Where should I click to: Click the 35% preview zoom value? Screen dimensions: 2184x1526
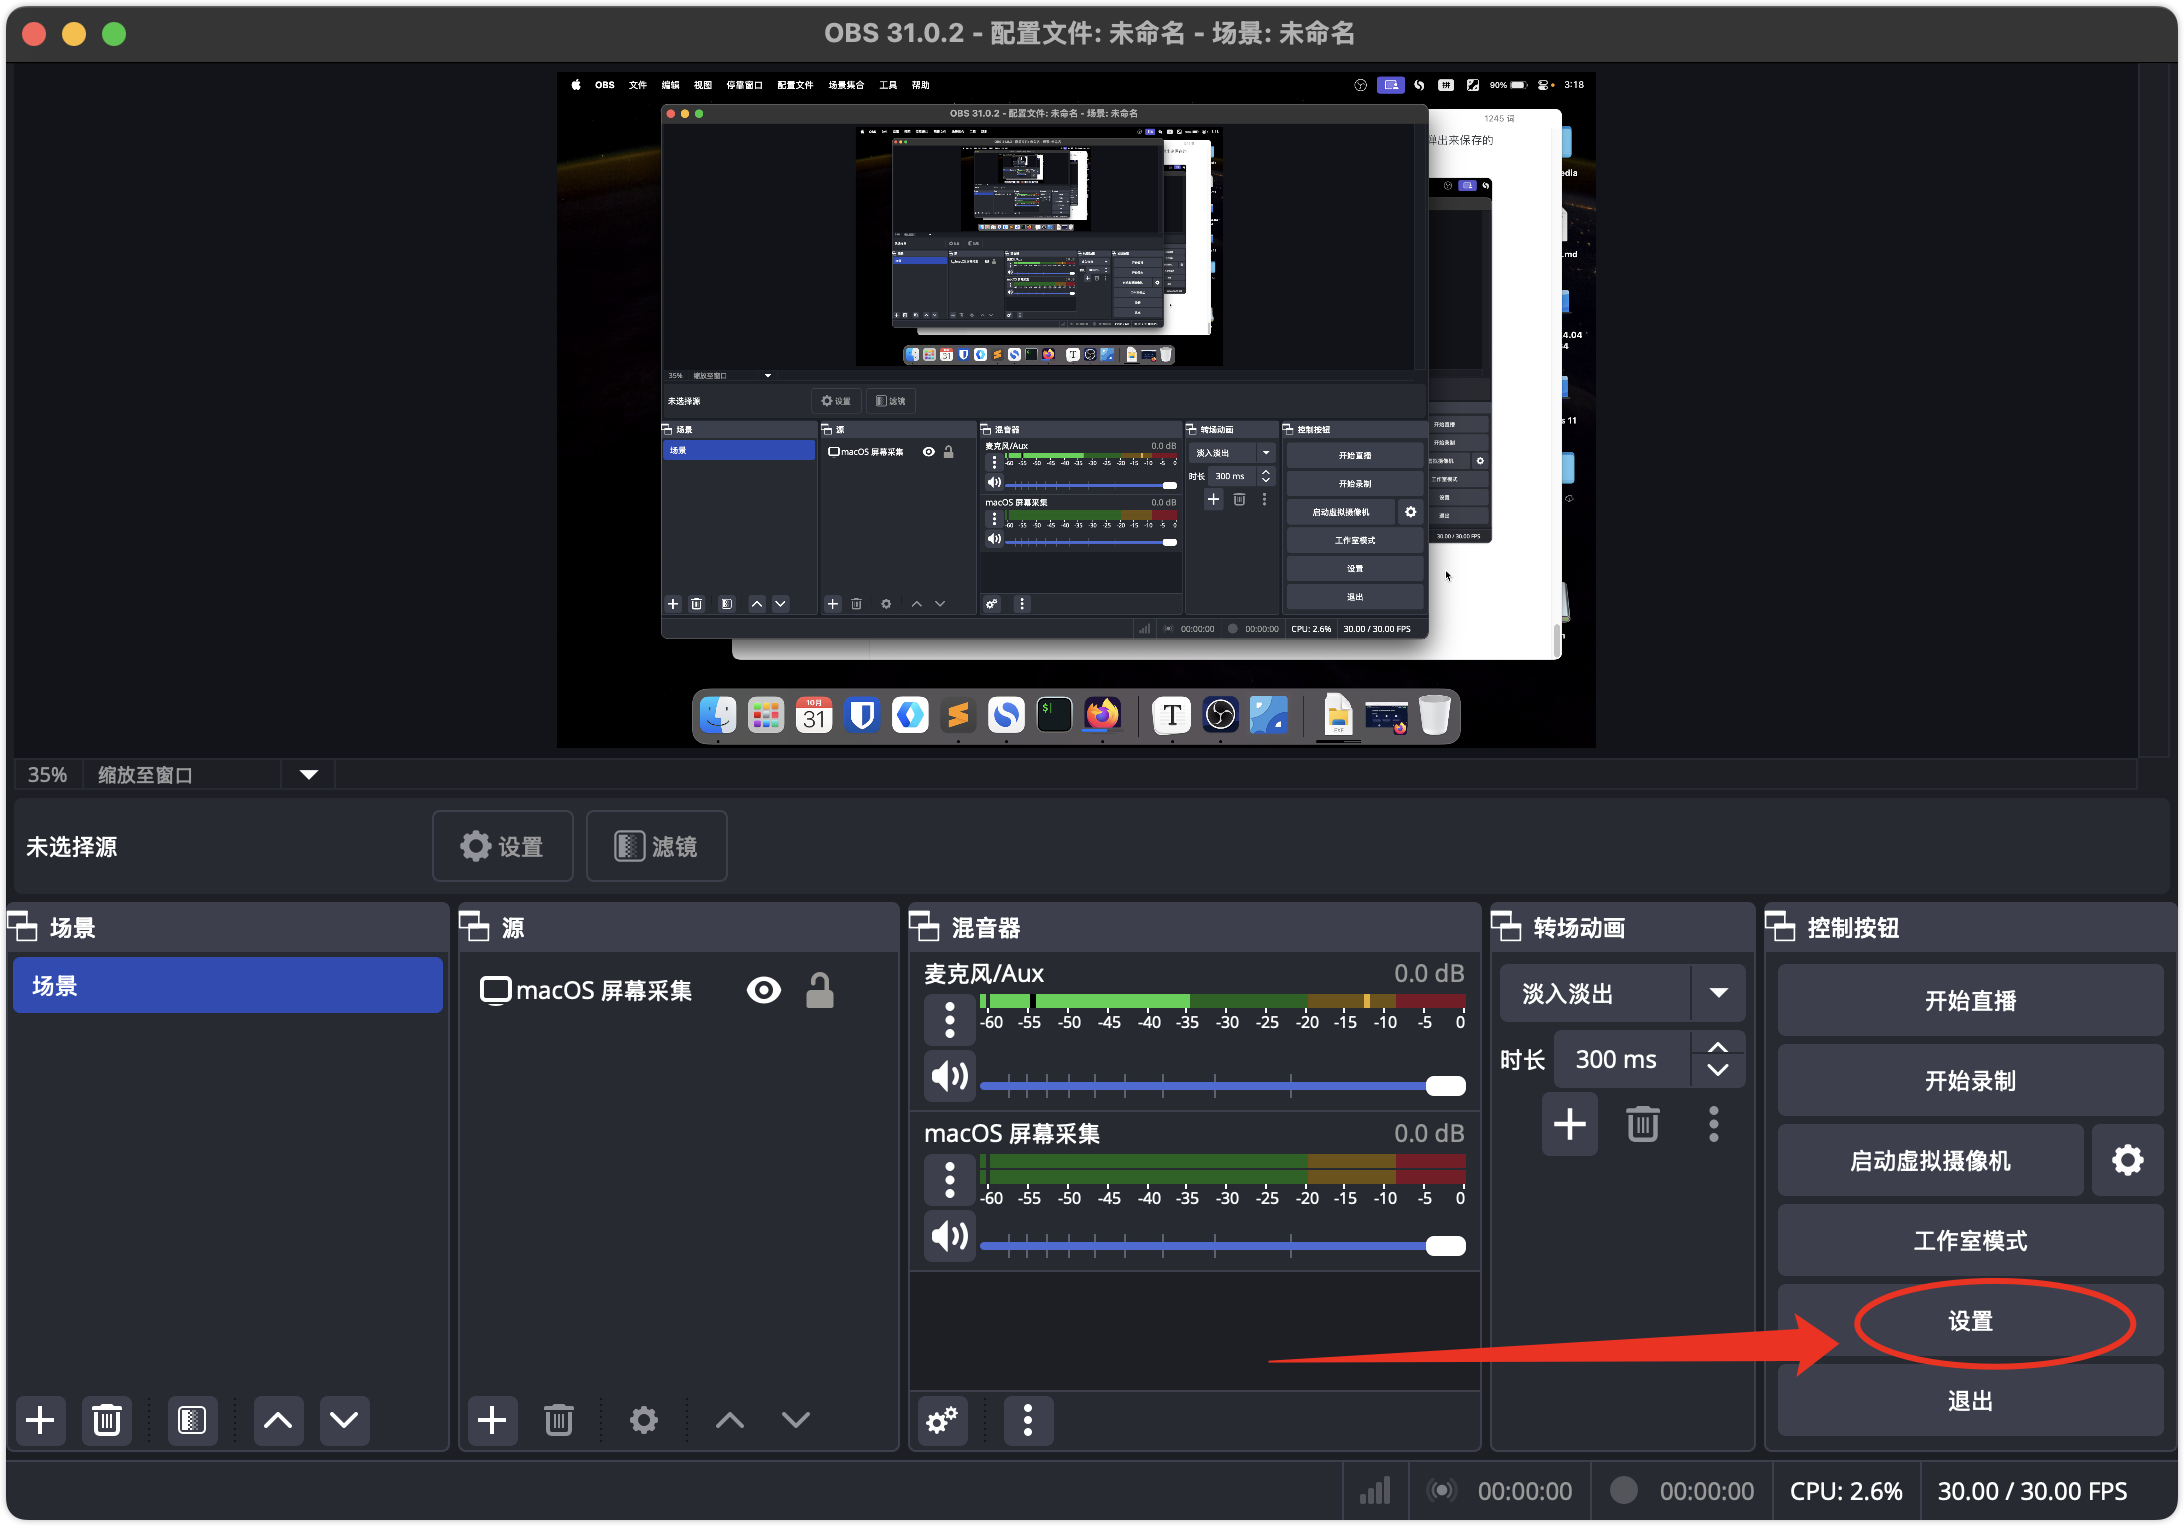coord(47,775)
